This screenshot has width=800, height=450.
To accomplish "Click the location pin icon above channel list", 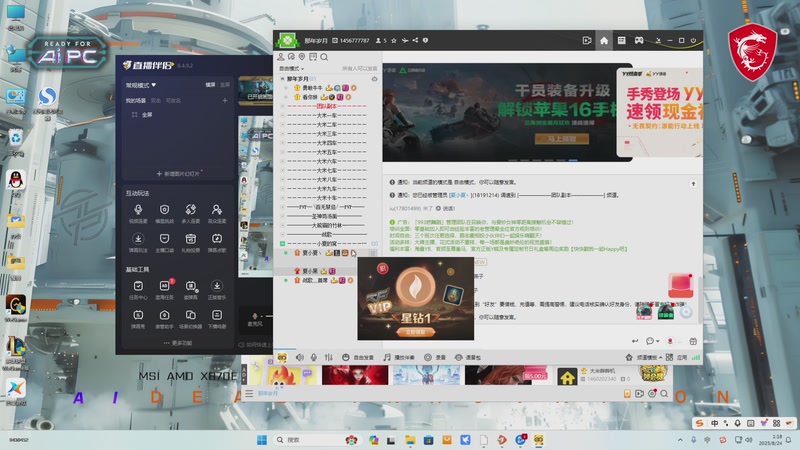I will coord(302,57).
